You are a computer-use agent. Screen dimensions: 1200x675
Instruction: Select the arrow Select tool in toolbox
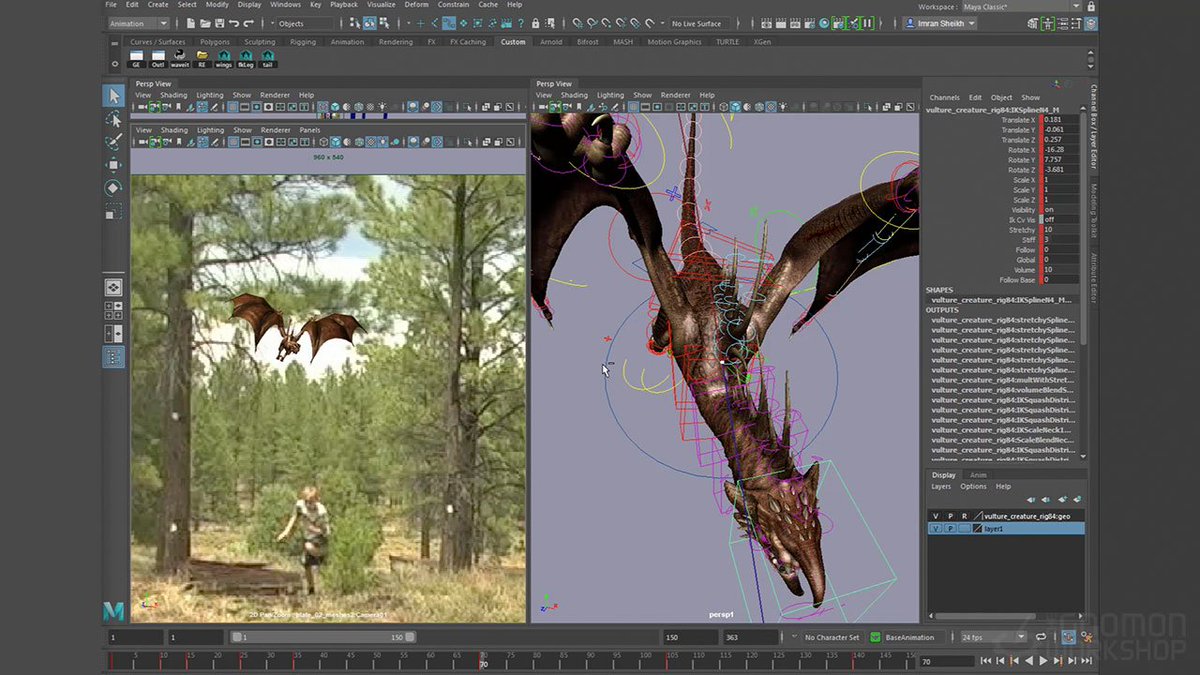click(113, 96)
